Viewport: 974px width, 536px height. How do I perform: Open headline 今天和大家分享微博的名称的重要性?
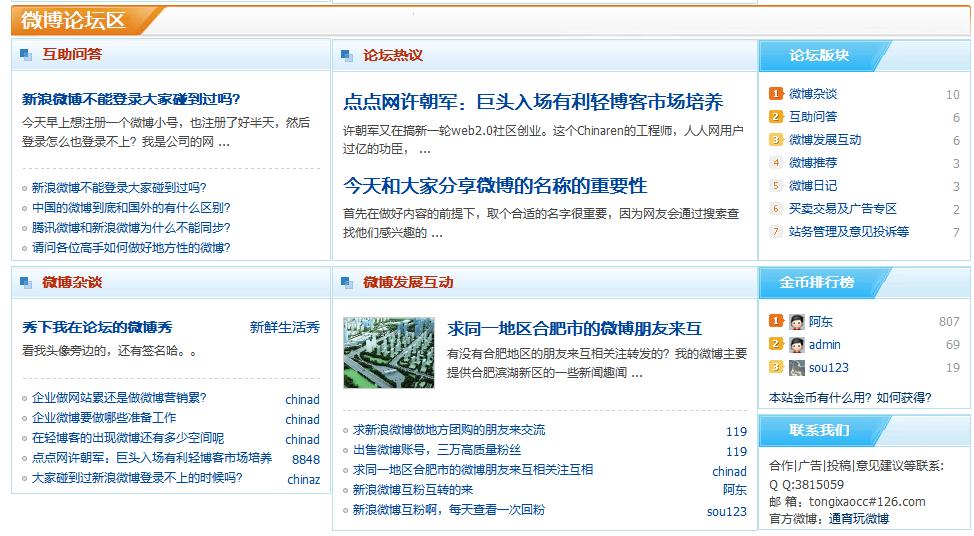(x=495, y=186)
